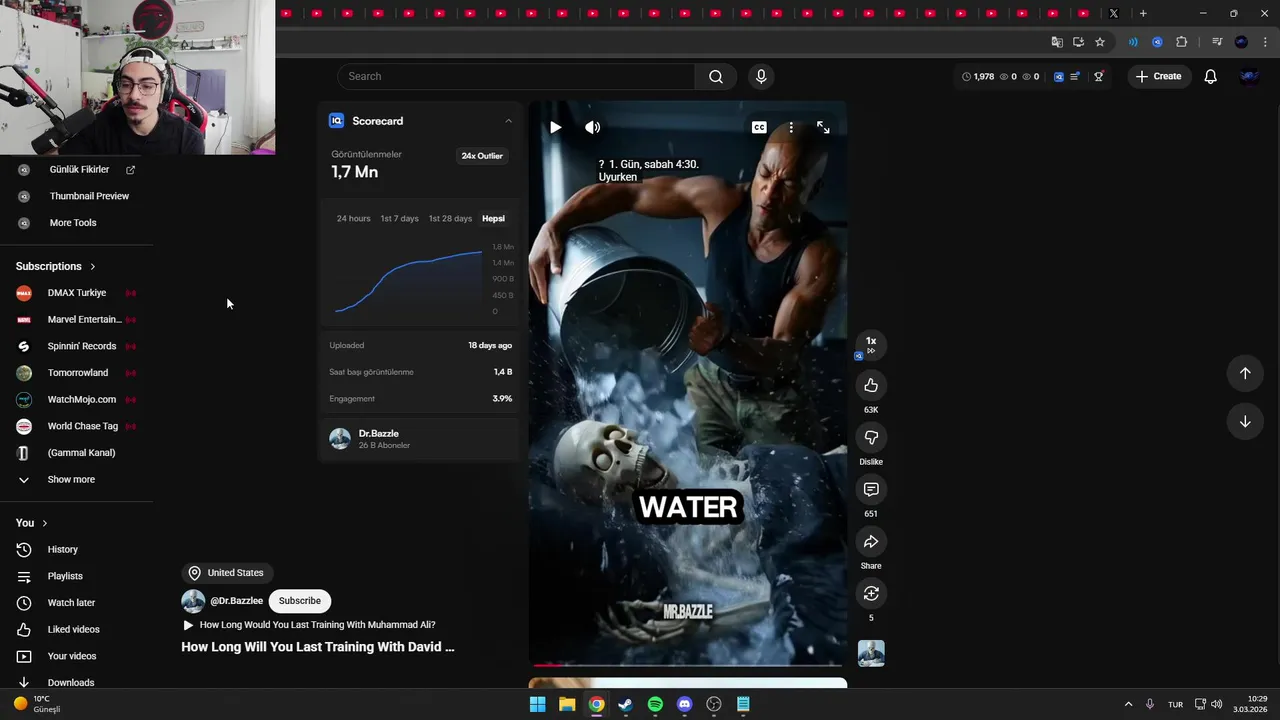Open the vidIQ list icon with blue dot
The image size is (1280, 720).
tap(1074, 76)
